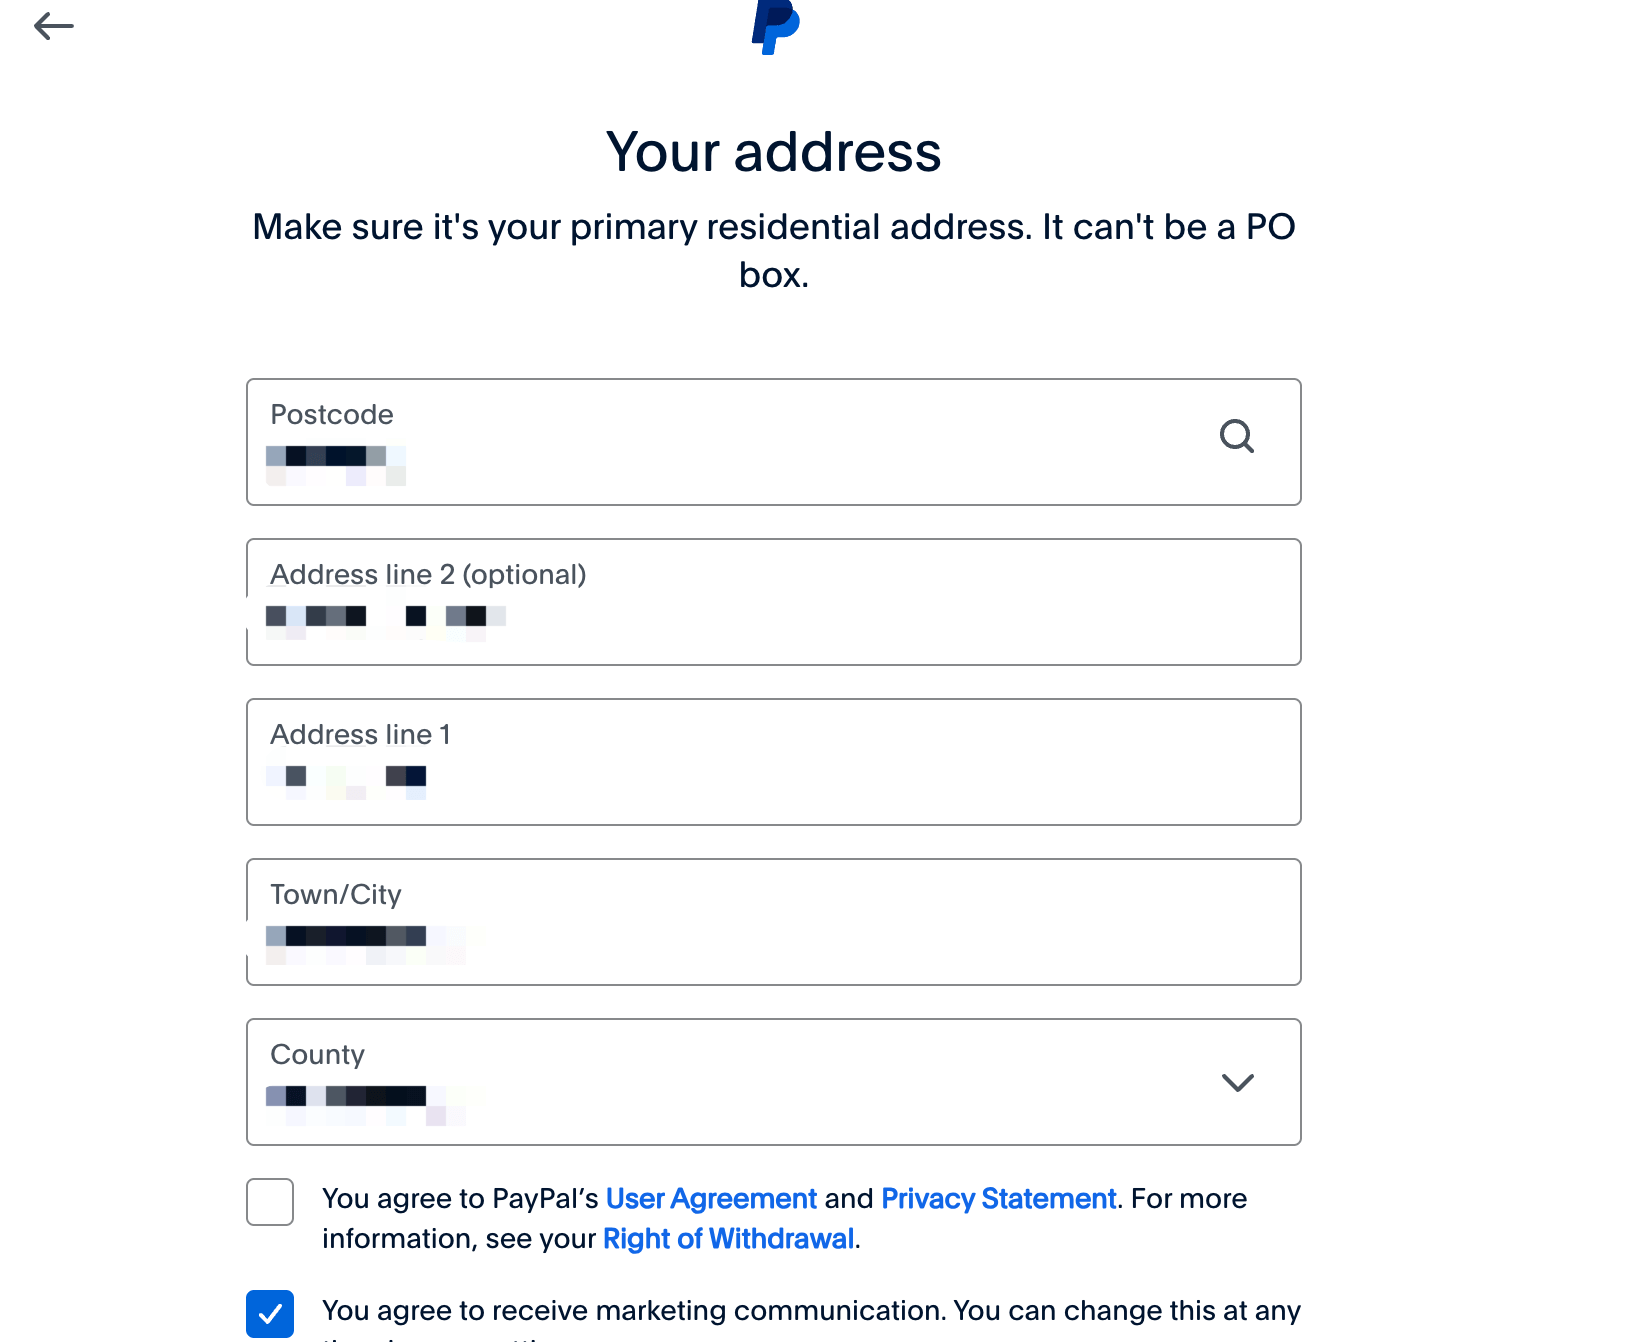Open the Privacy Statement link
The image size is (1628, 1342).
tap(998, 1199)
